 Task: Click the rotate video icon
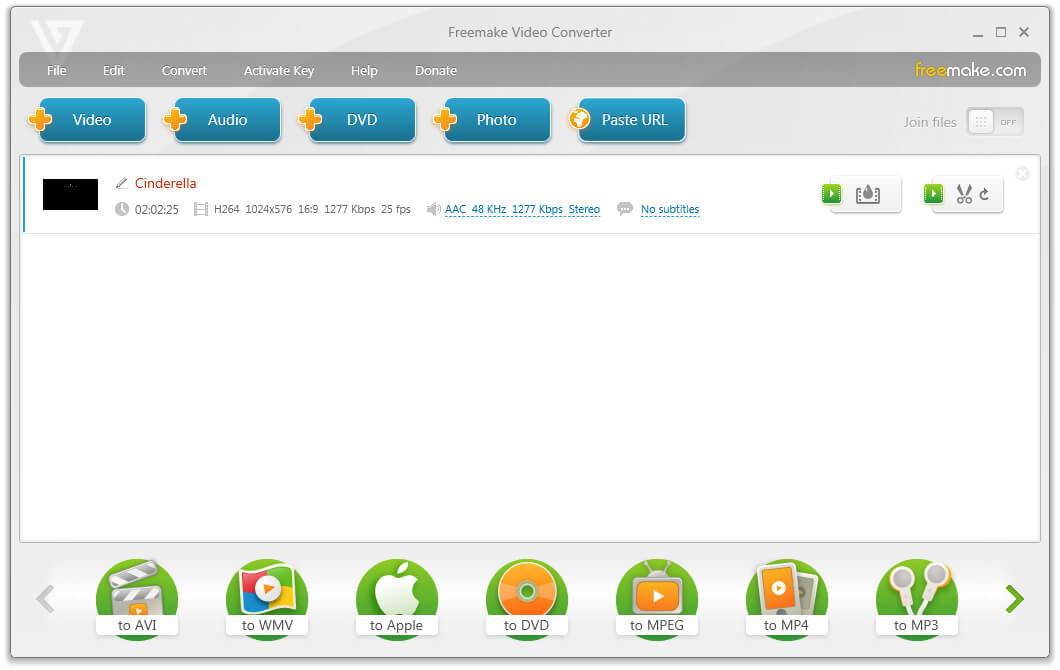983,194
